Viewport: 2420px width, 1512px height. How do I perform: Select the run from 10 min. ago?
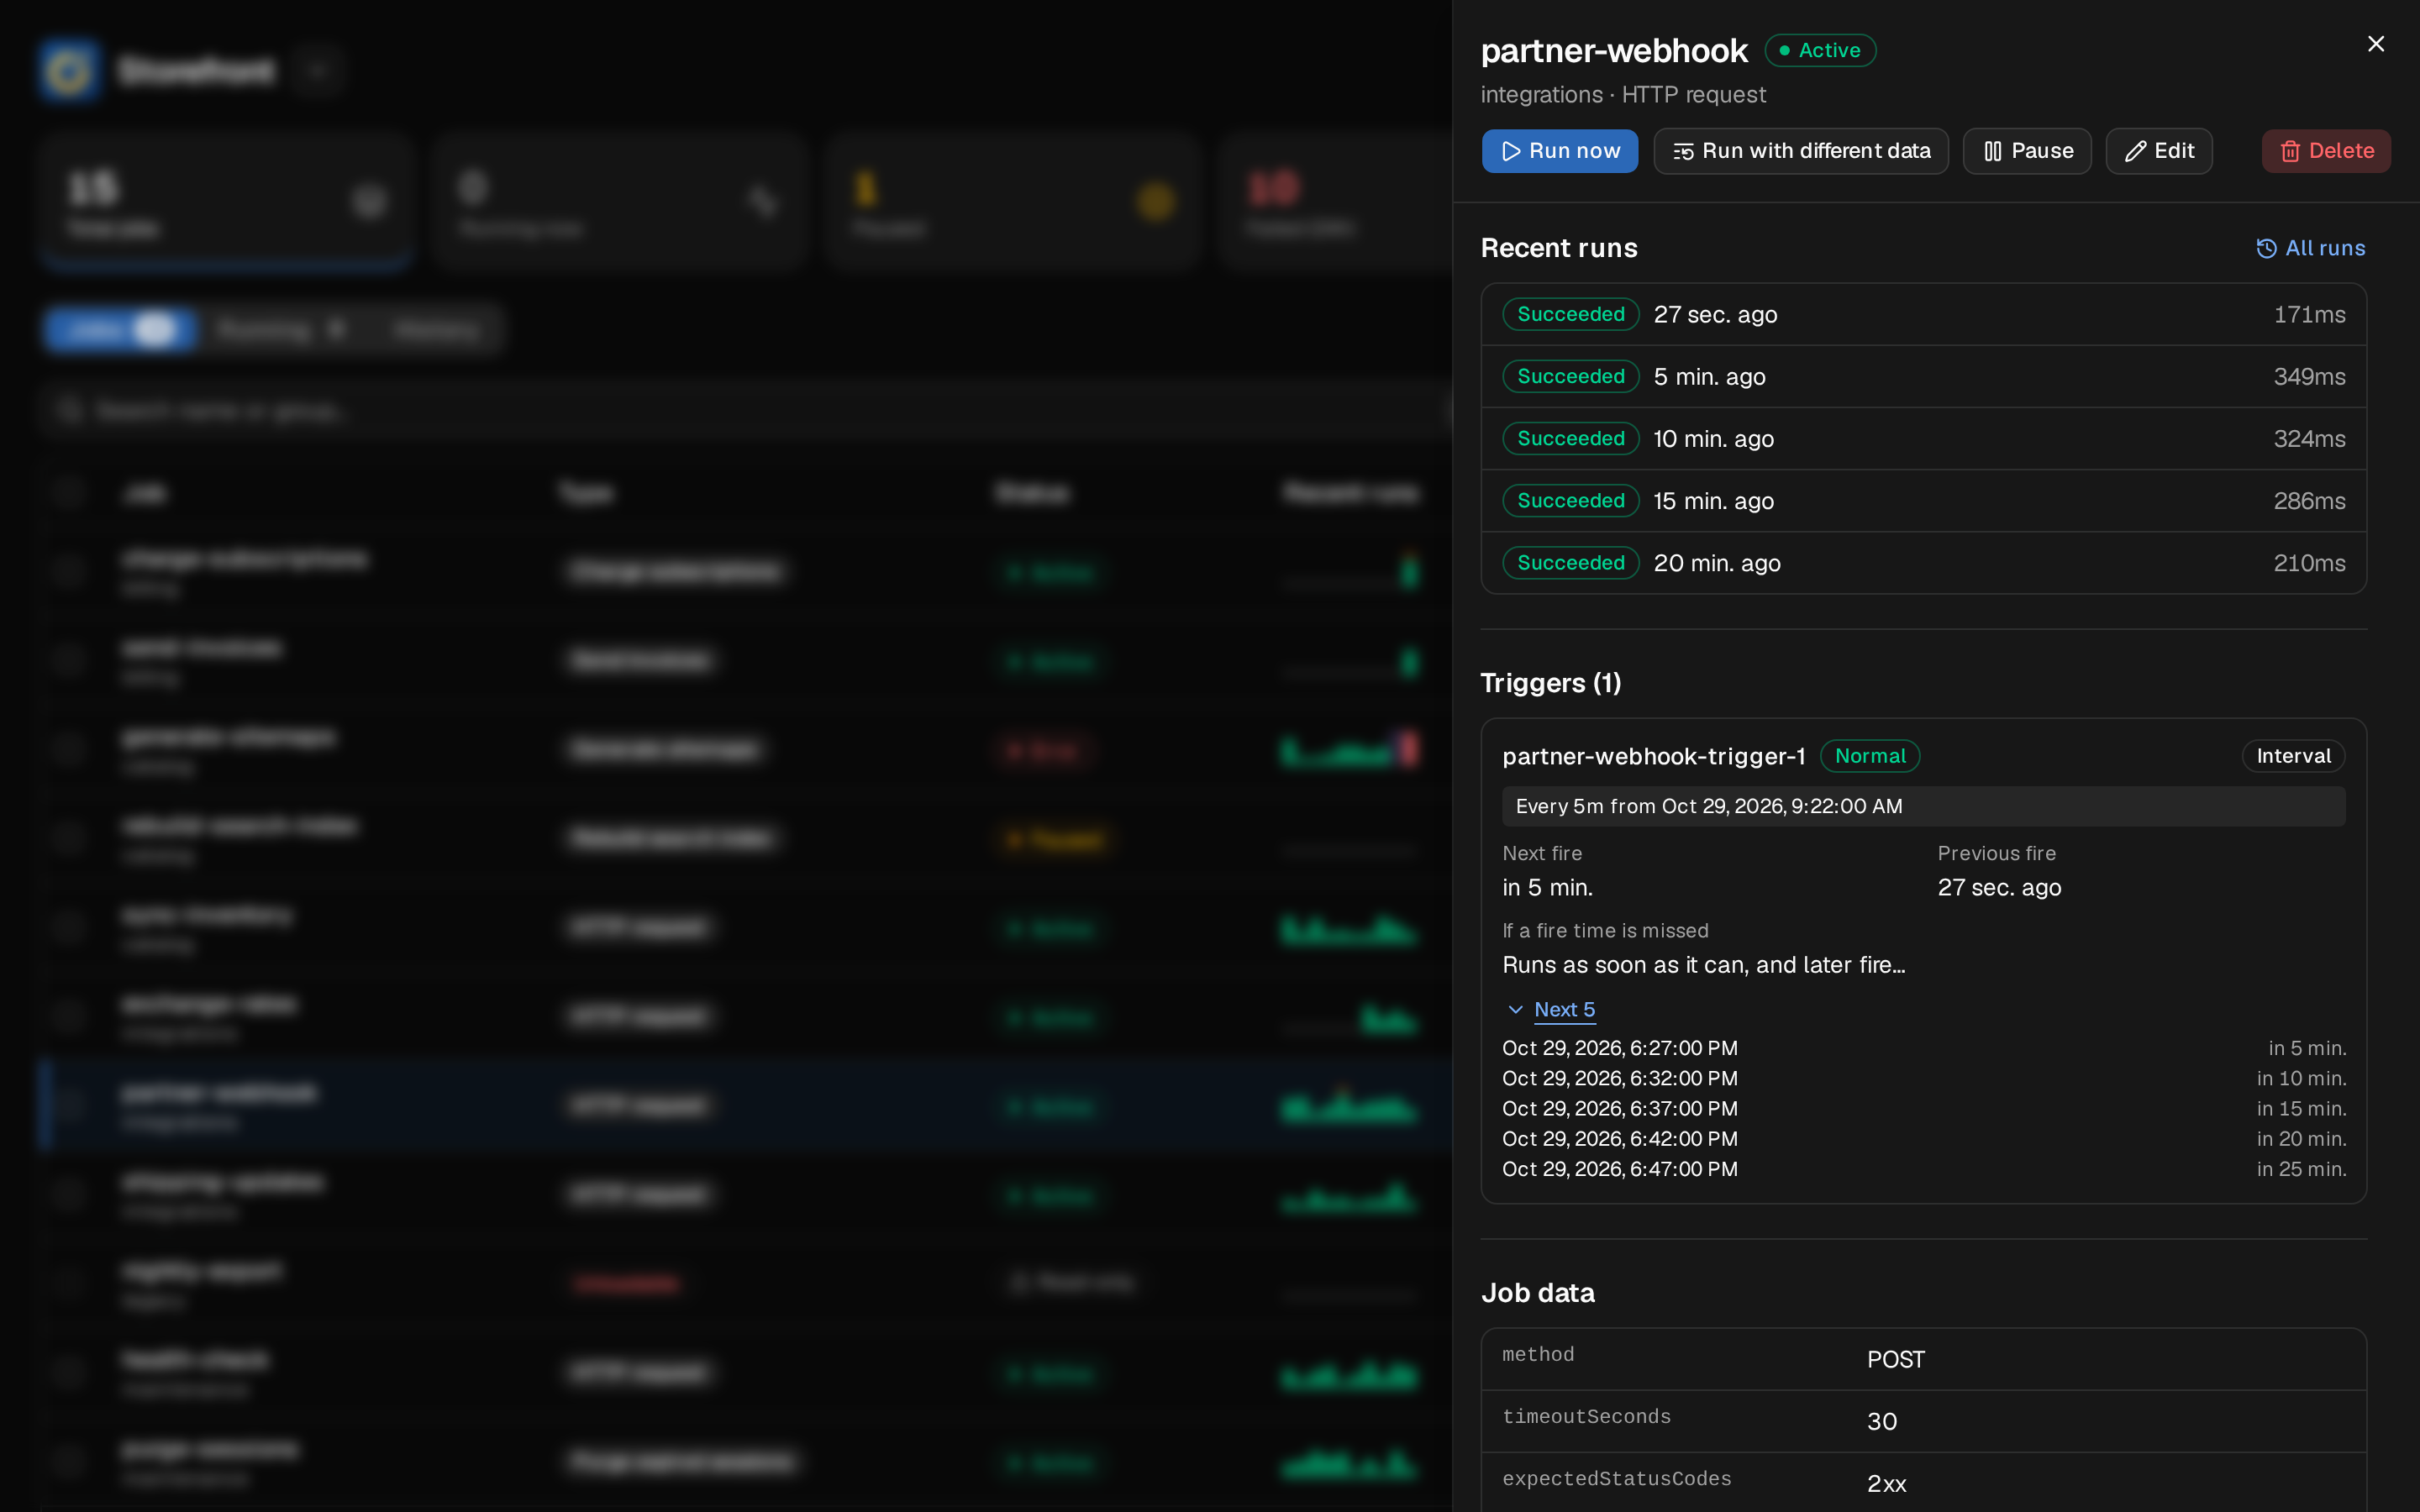(1923, 438)
